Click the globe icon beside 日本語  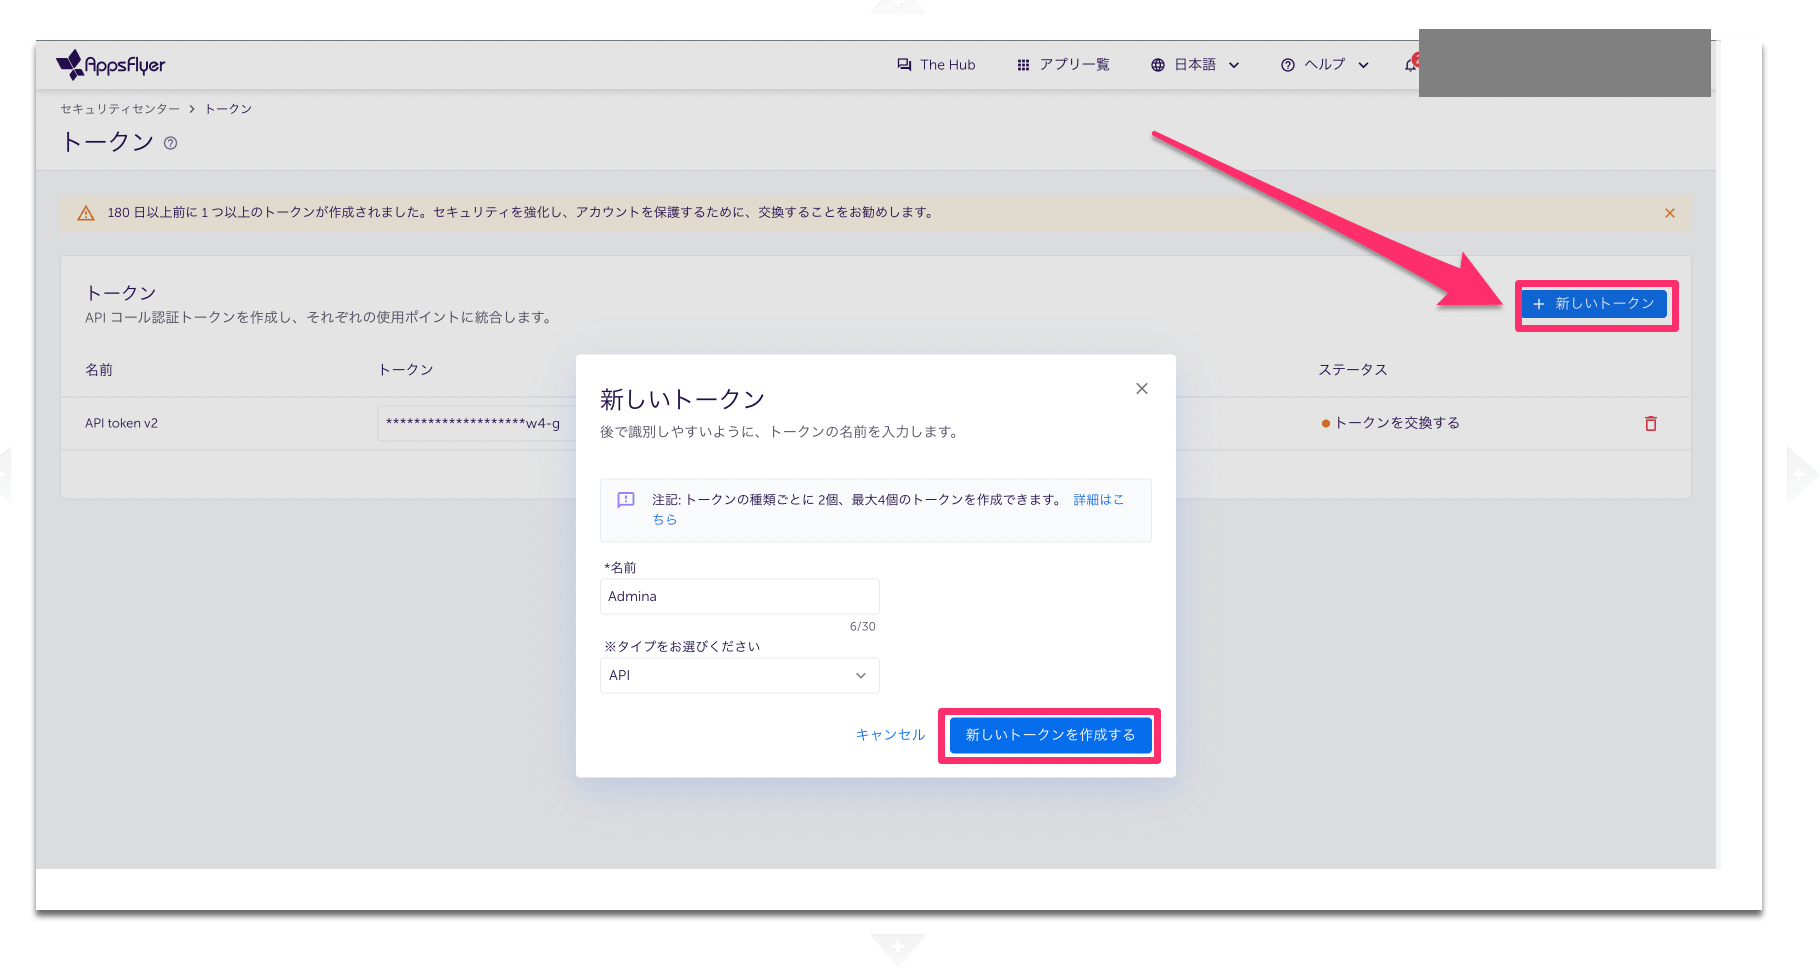(x=1158, y=65)
